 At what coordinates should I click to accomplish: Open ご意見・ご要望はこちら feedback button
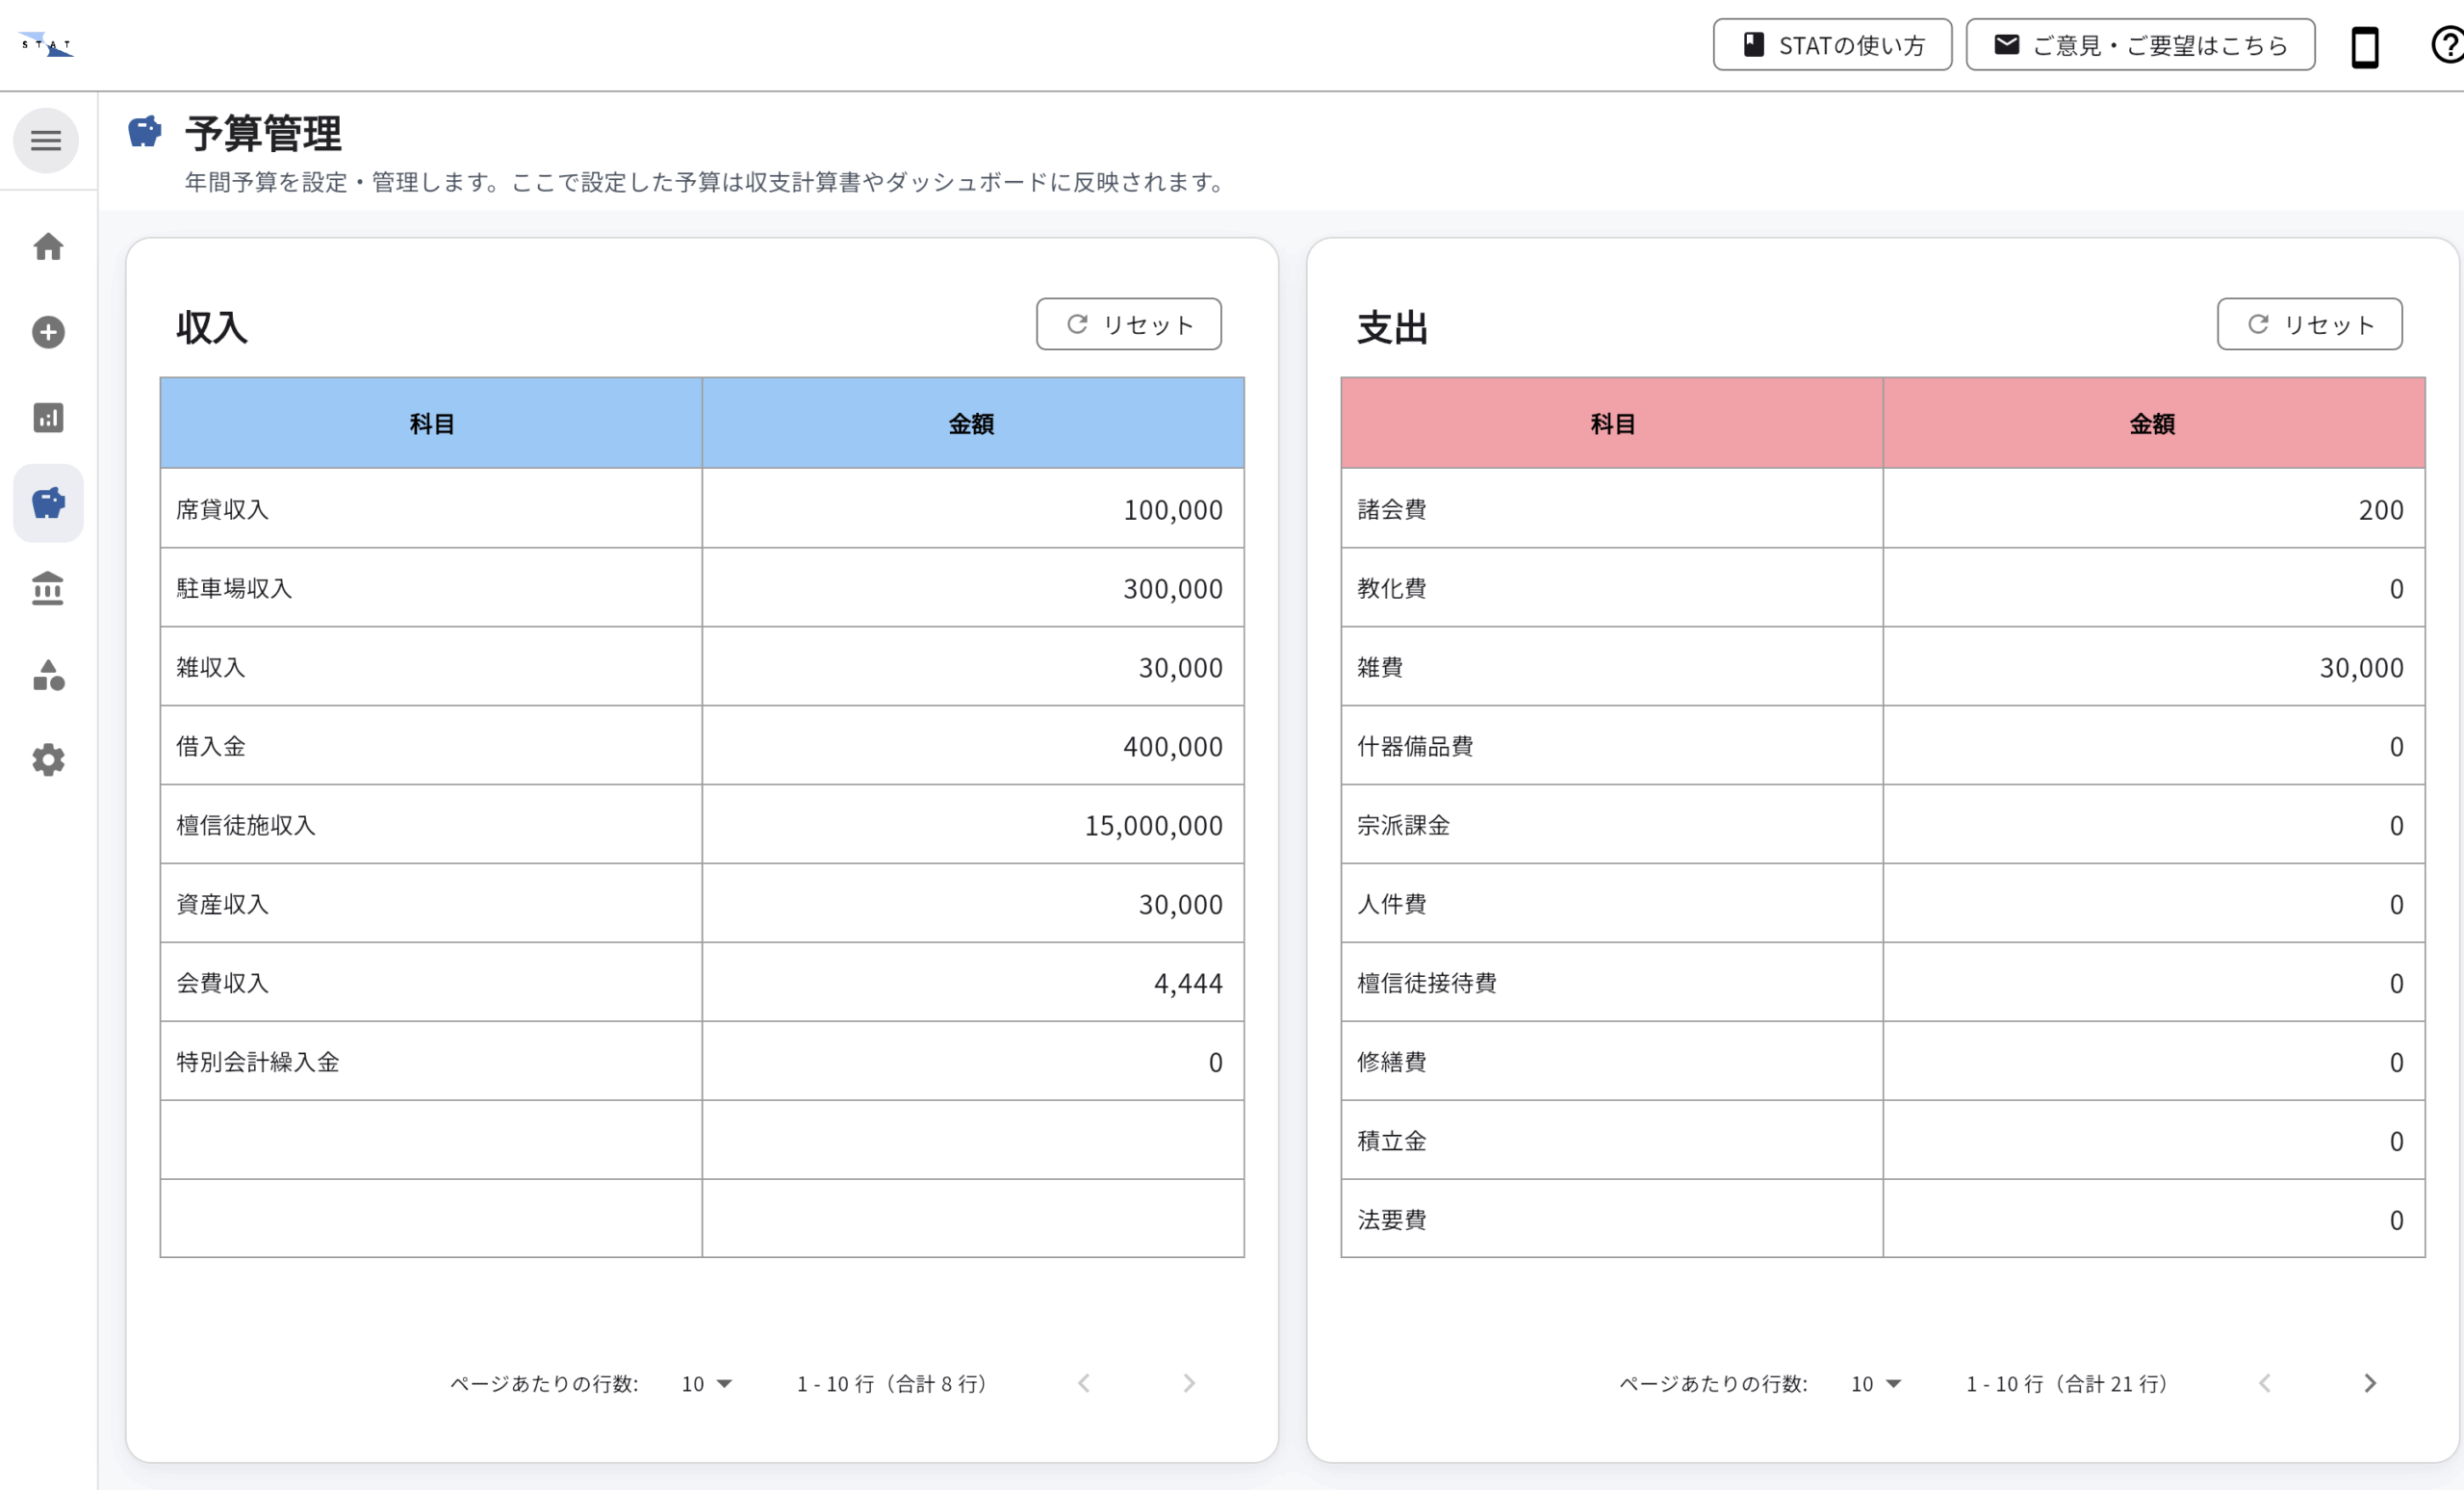[x=2140, y=45]
